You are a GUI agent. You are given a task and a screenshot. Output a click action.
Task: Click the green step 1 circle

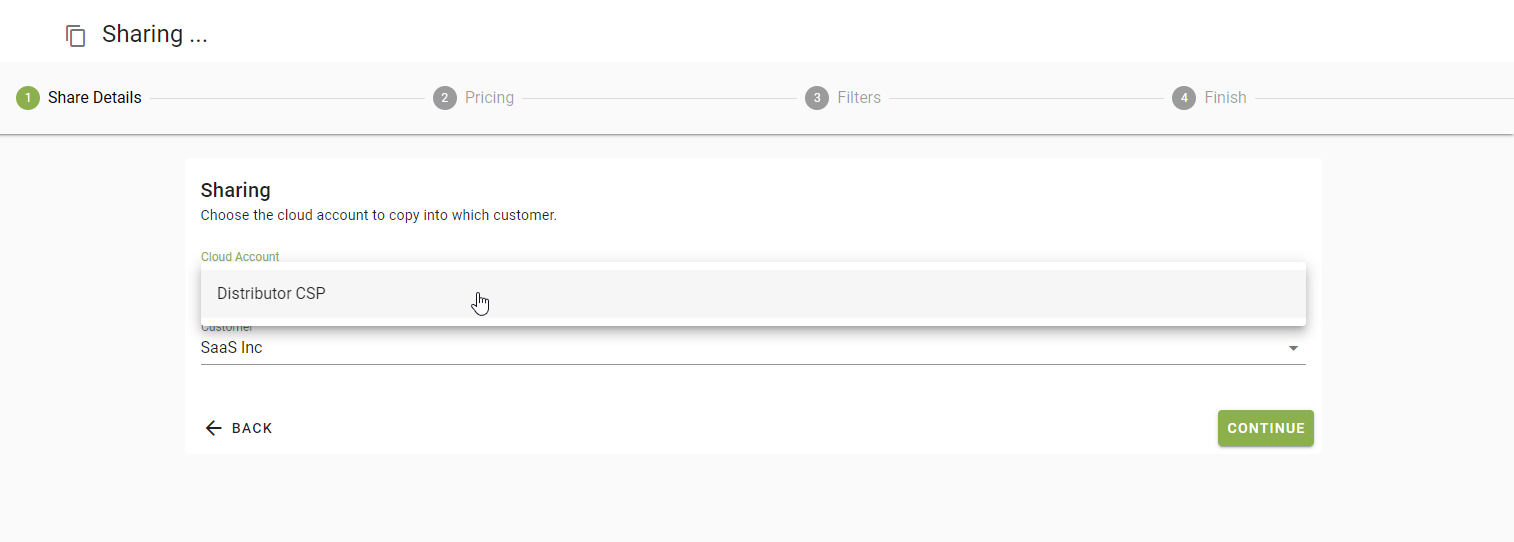click(x=28, y=98)
